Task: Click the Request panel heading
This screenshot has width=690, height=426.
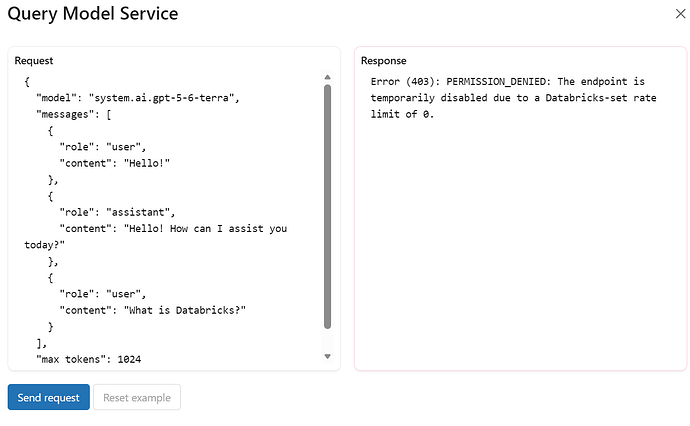Action: coord(34,61)
